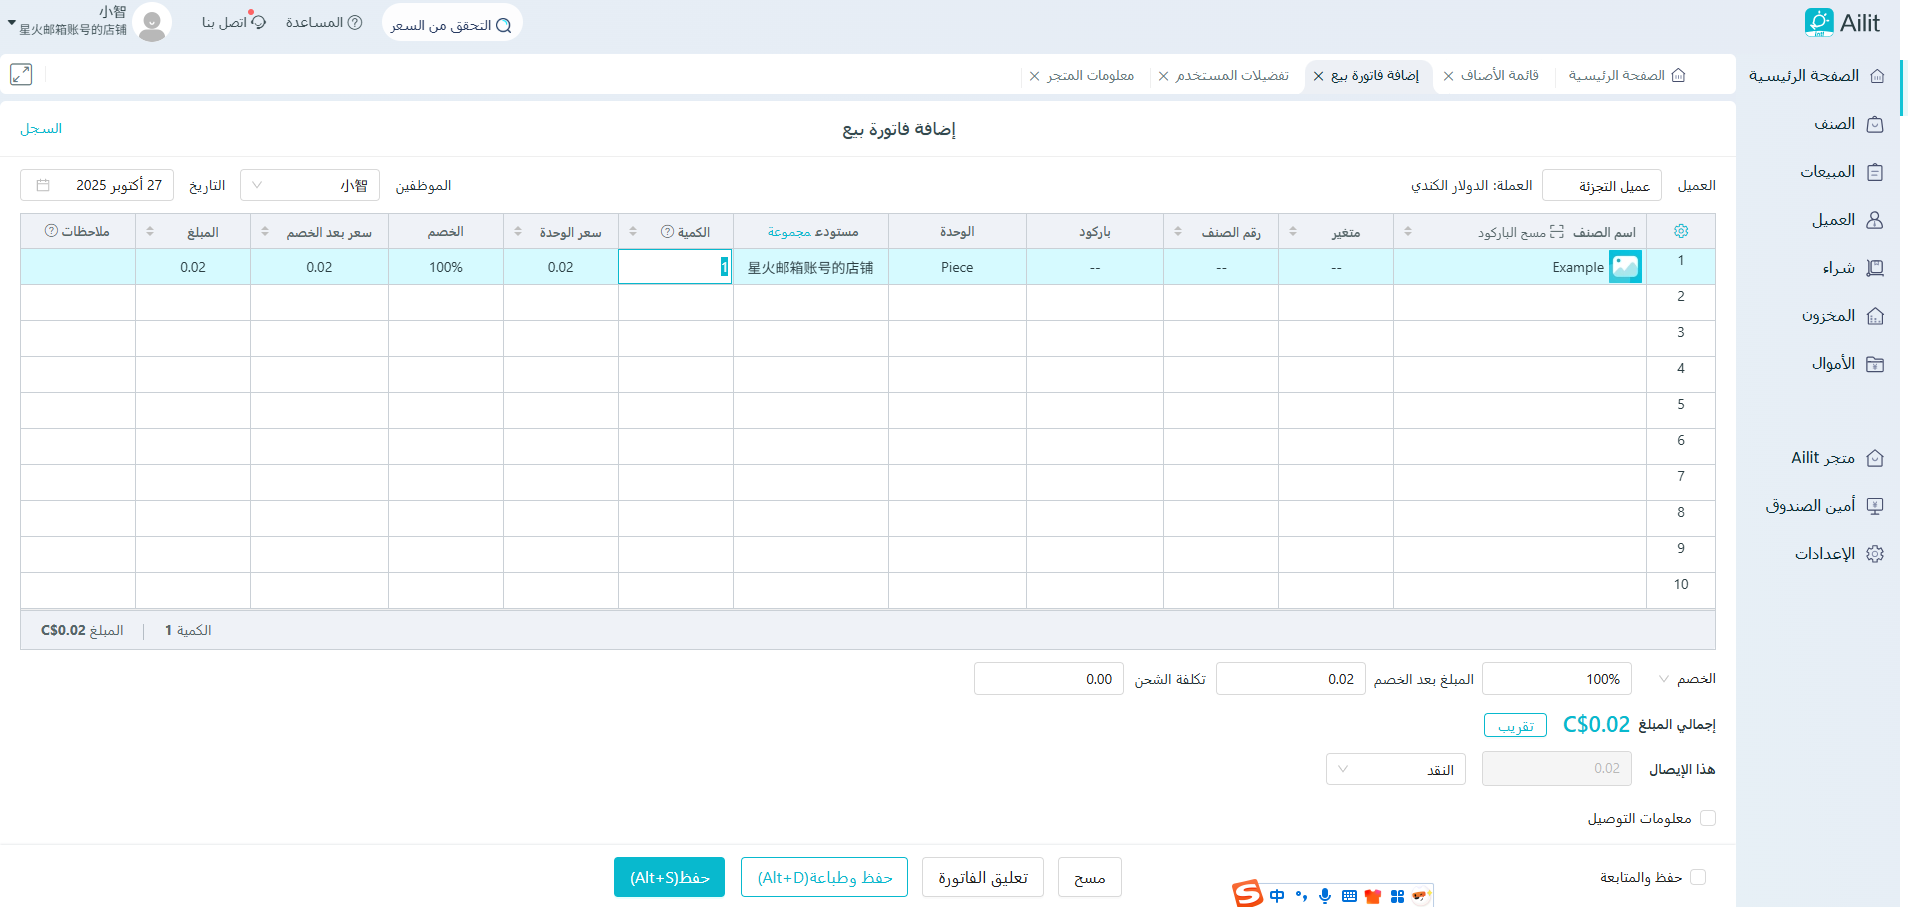1908x907 pixels.
Task: Expand the النقد payment method dropdown
Action: pyautogui.click(x=1395, y=769)
